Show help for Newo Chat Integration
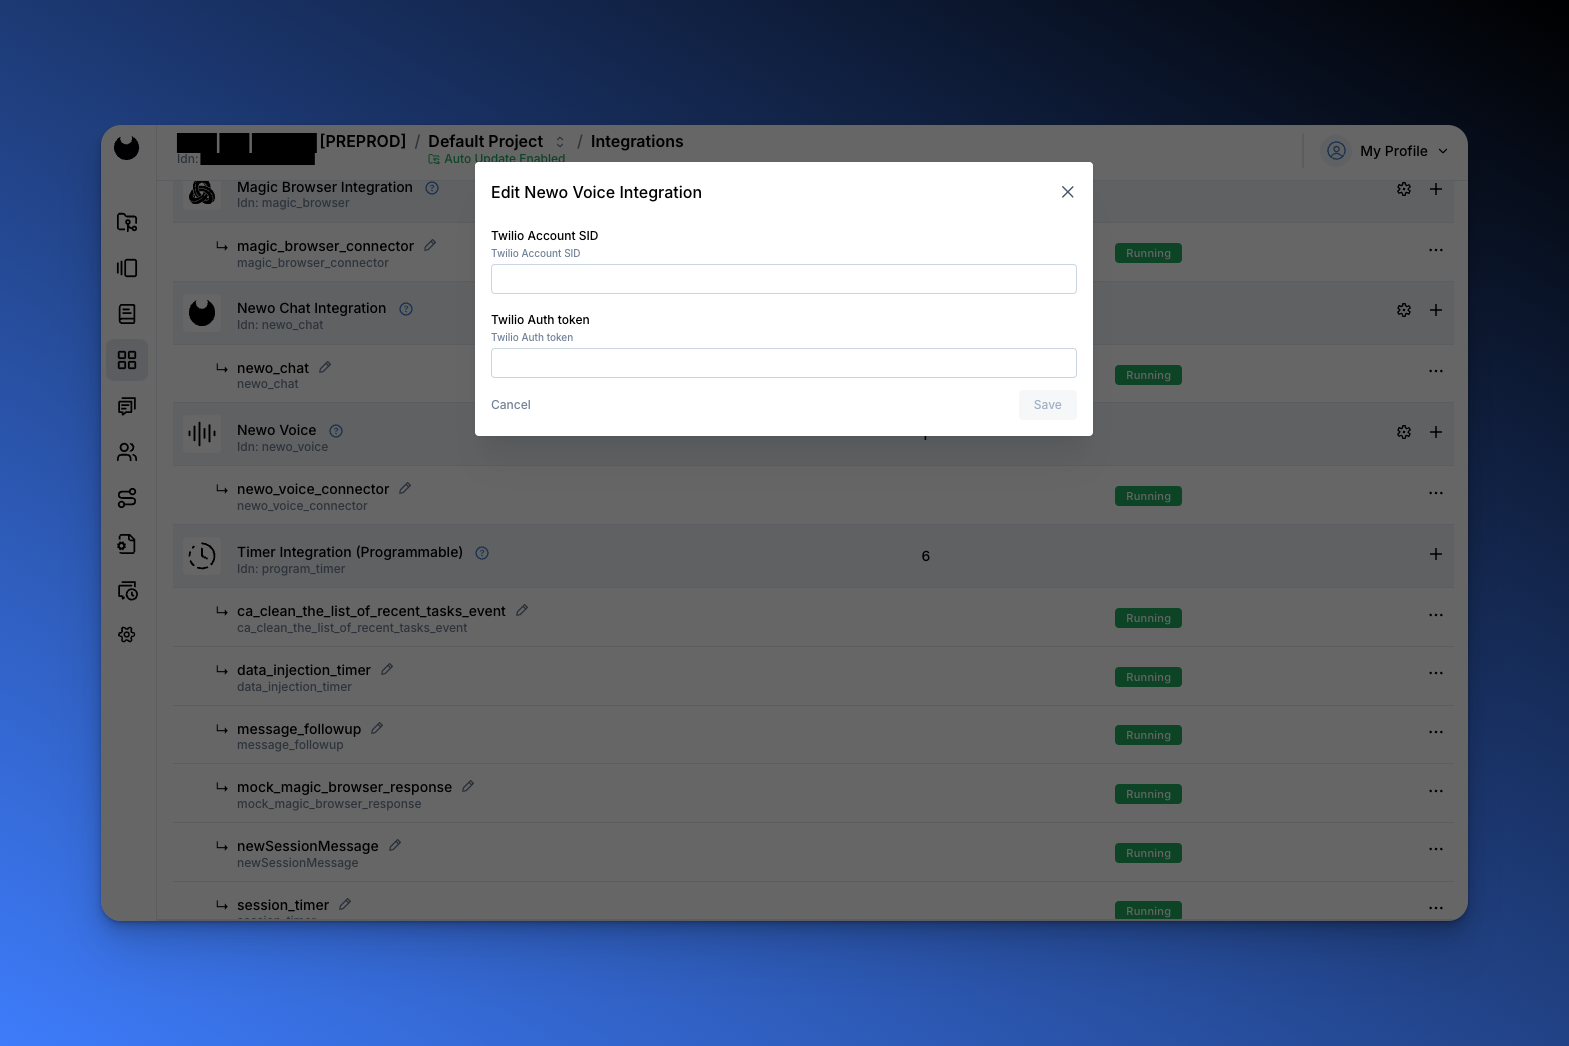 coord(406,309)
